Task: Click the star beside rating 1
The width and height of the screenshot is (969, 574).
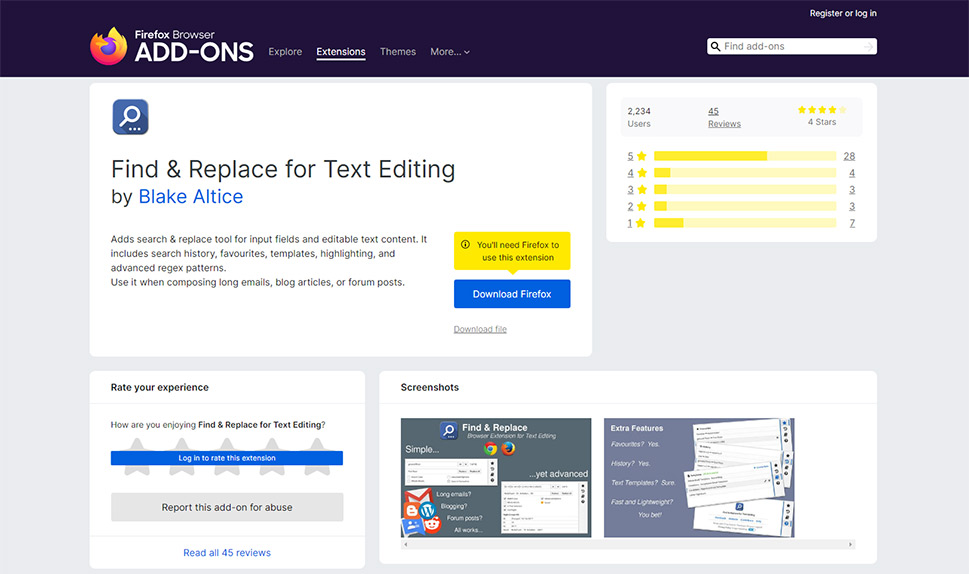Action: tap(640, 223)
